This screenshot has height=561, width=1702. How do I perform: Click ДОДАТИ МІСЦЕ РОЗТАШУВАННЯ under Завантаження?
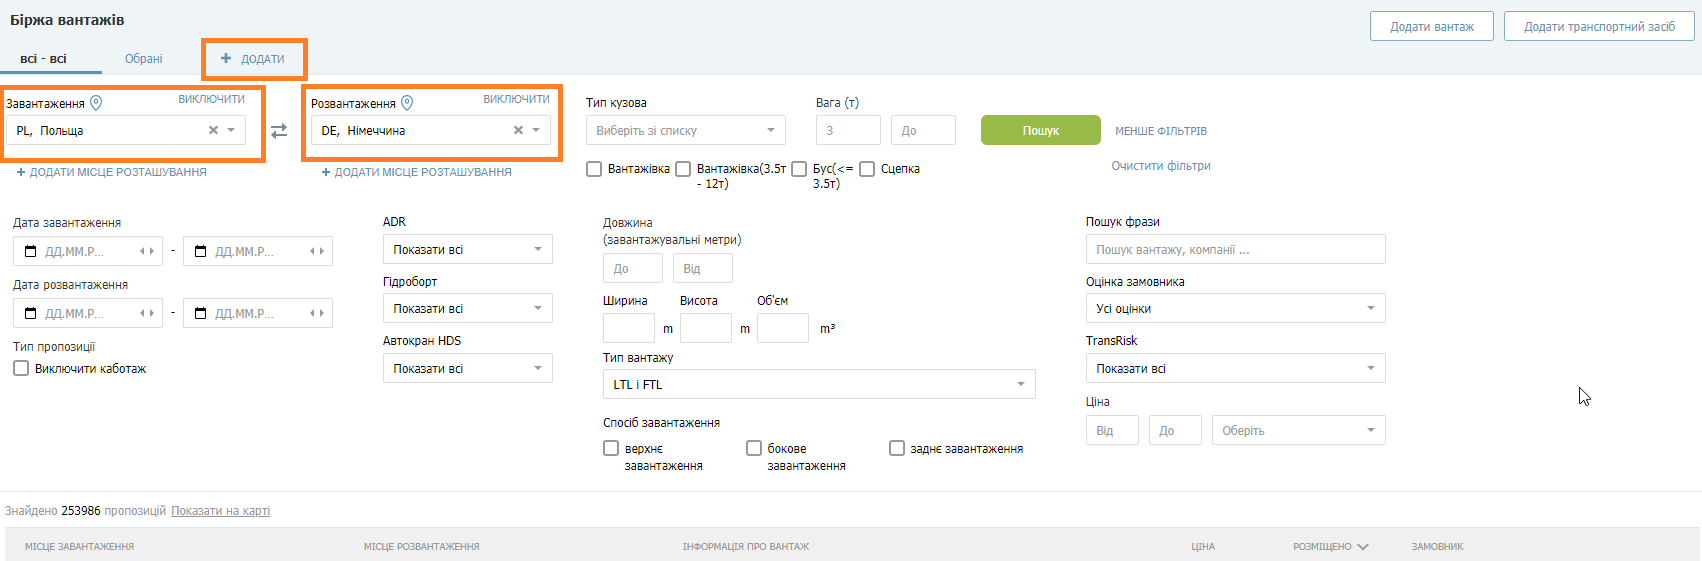(x=112, y=172)
